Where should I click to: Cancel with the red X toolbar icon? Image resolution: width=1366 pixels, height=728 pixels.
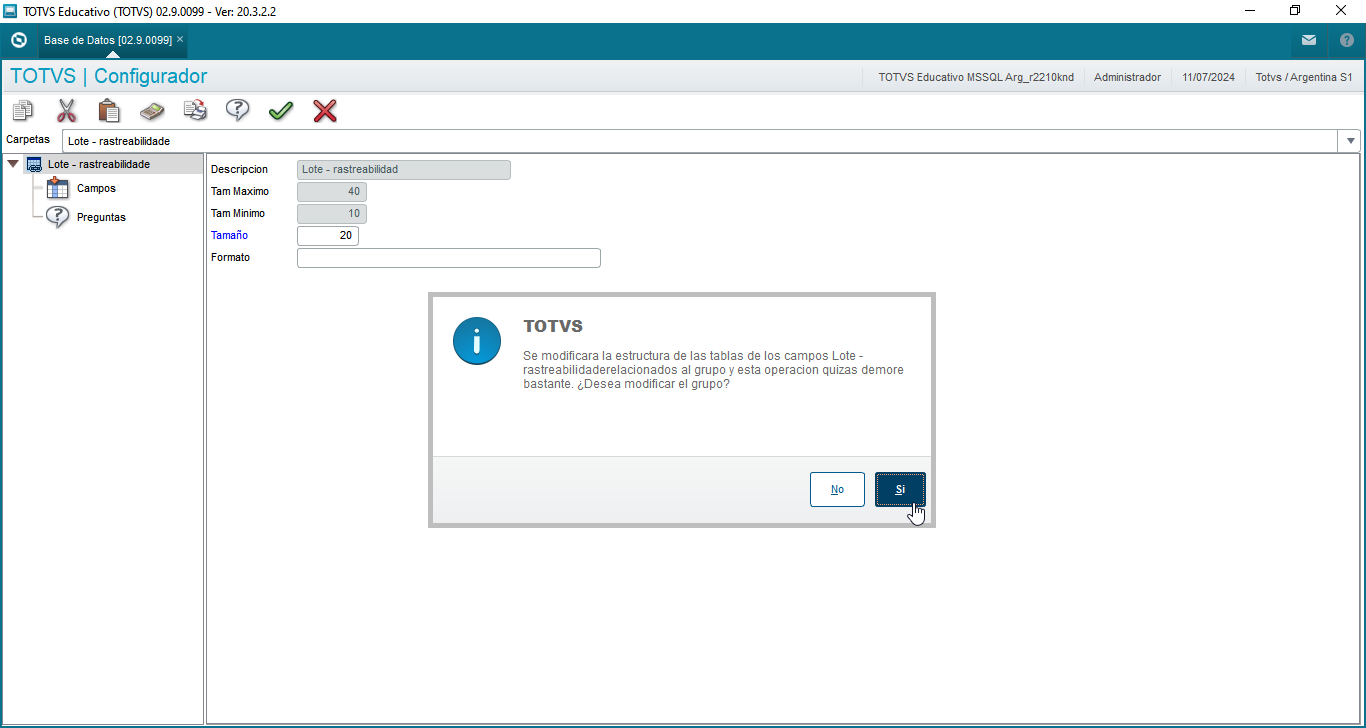point(325,110)
